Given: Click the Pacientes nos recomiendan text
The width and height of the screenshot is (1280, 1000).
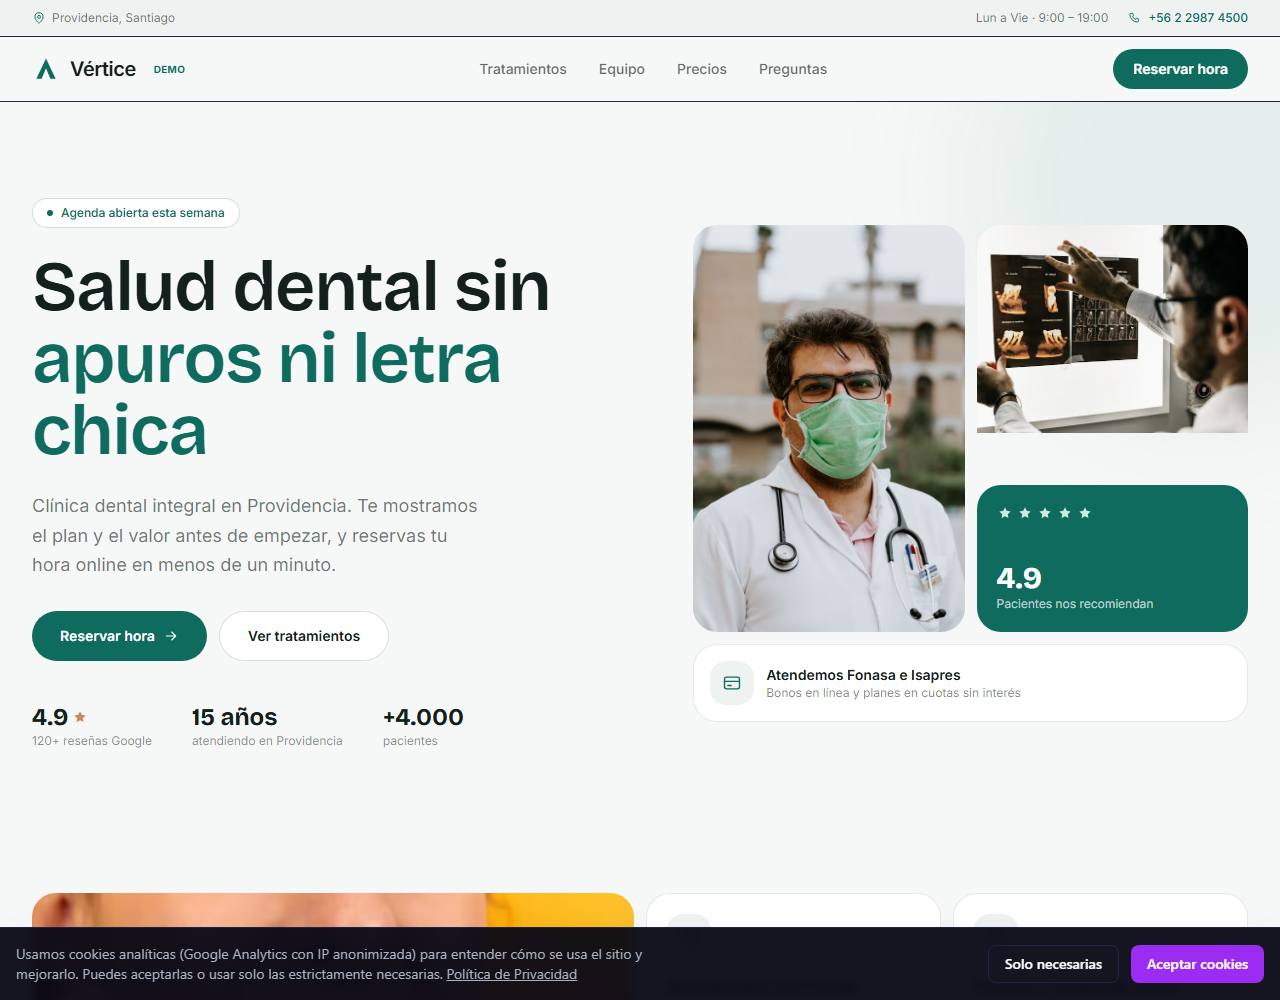Looking at the screenshot, I should (1075, 604).
